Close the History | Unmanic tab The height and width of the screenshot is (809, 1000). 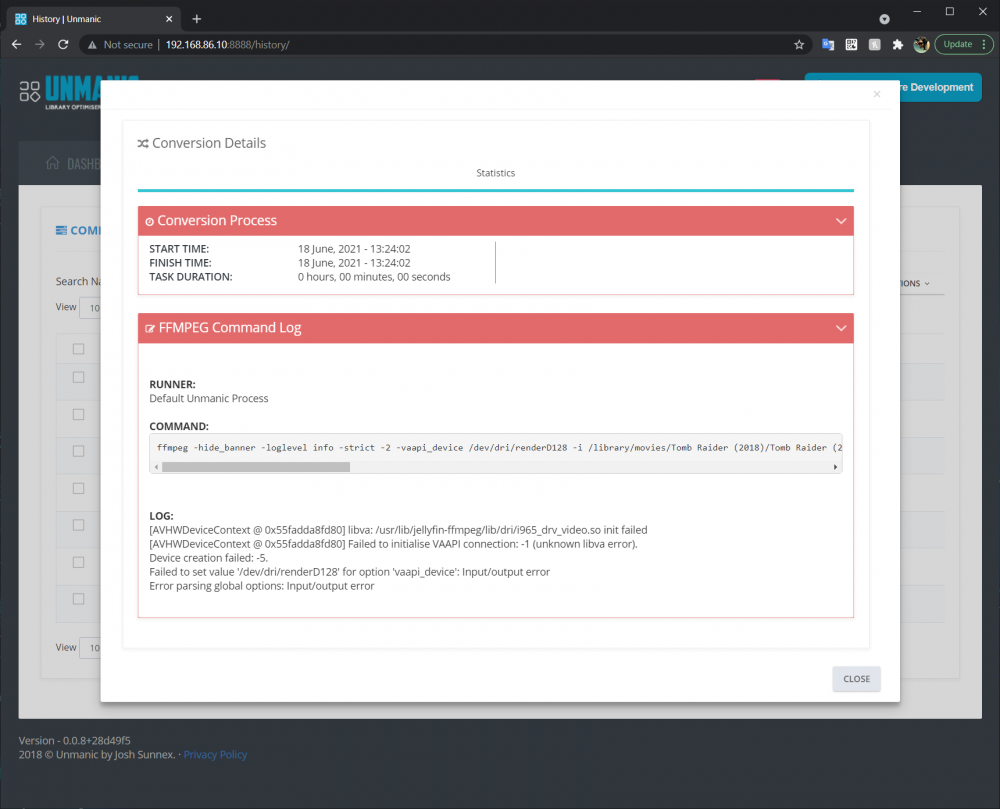tap(169, 19)
